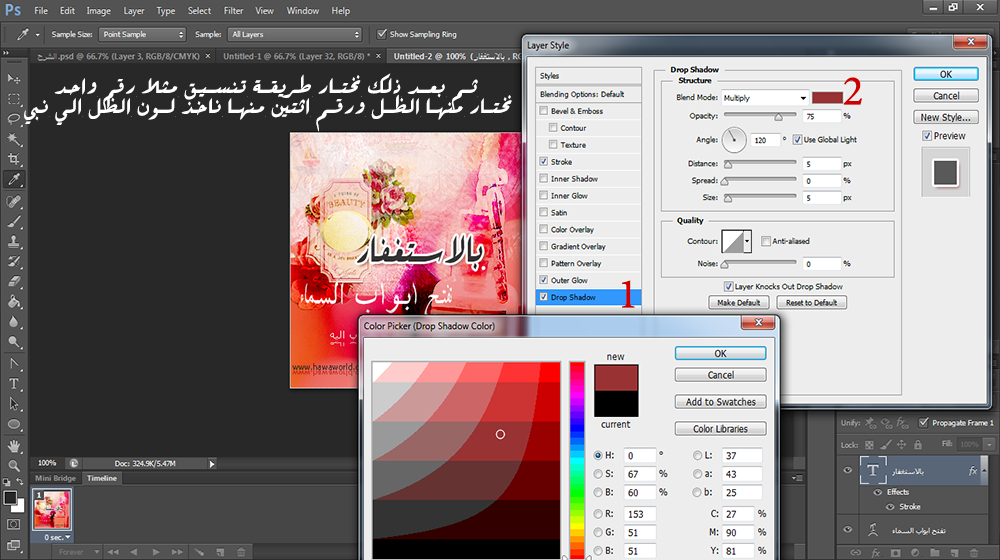This screenshot has height=560, width=1000.
Task: Select the Hand tool
Action: tap(14, 445)
